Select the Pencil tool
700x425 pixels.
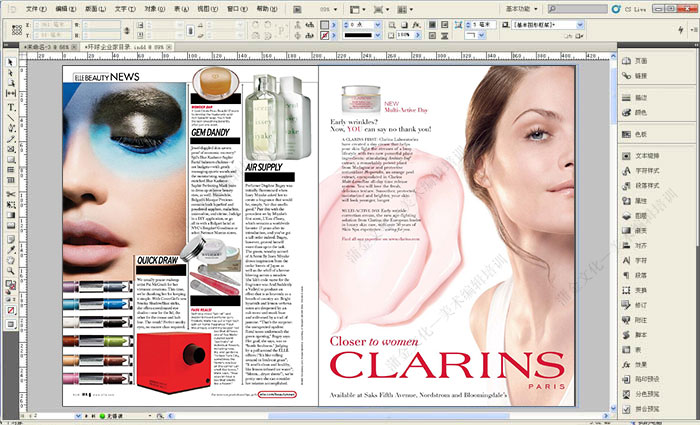[11, 139]
